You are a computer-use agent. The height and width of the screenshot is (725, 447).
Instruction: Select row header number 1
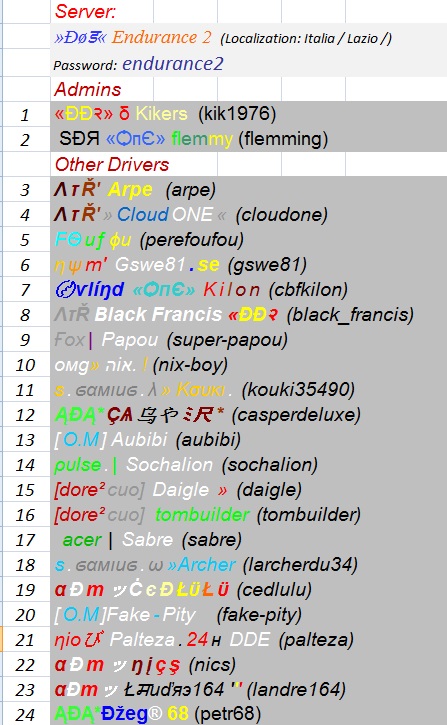(x=25, y=114)
